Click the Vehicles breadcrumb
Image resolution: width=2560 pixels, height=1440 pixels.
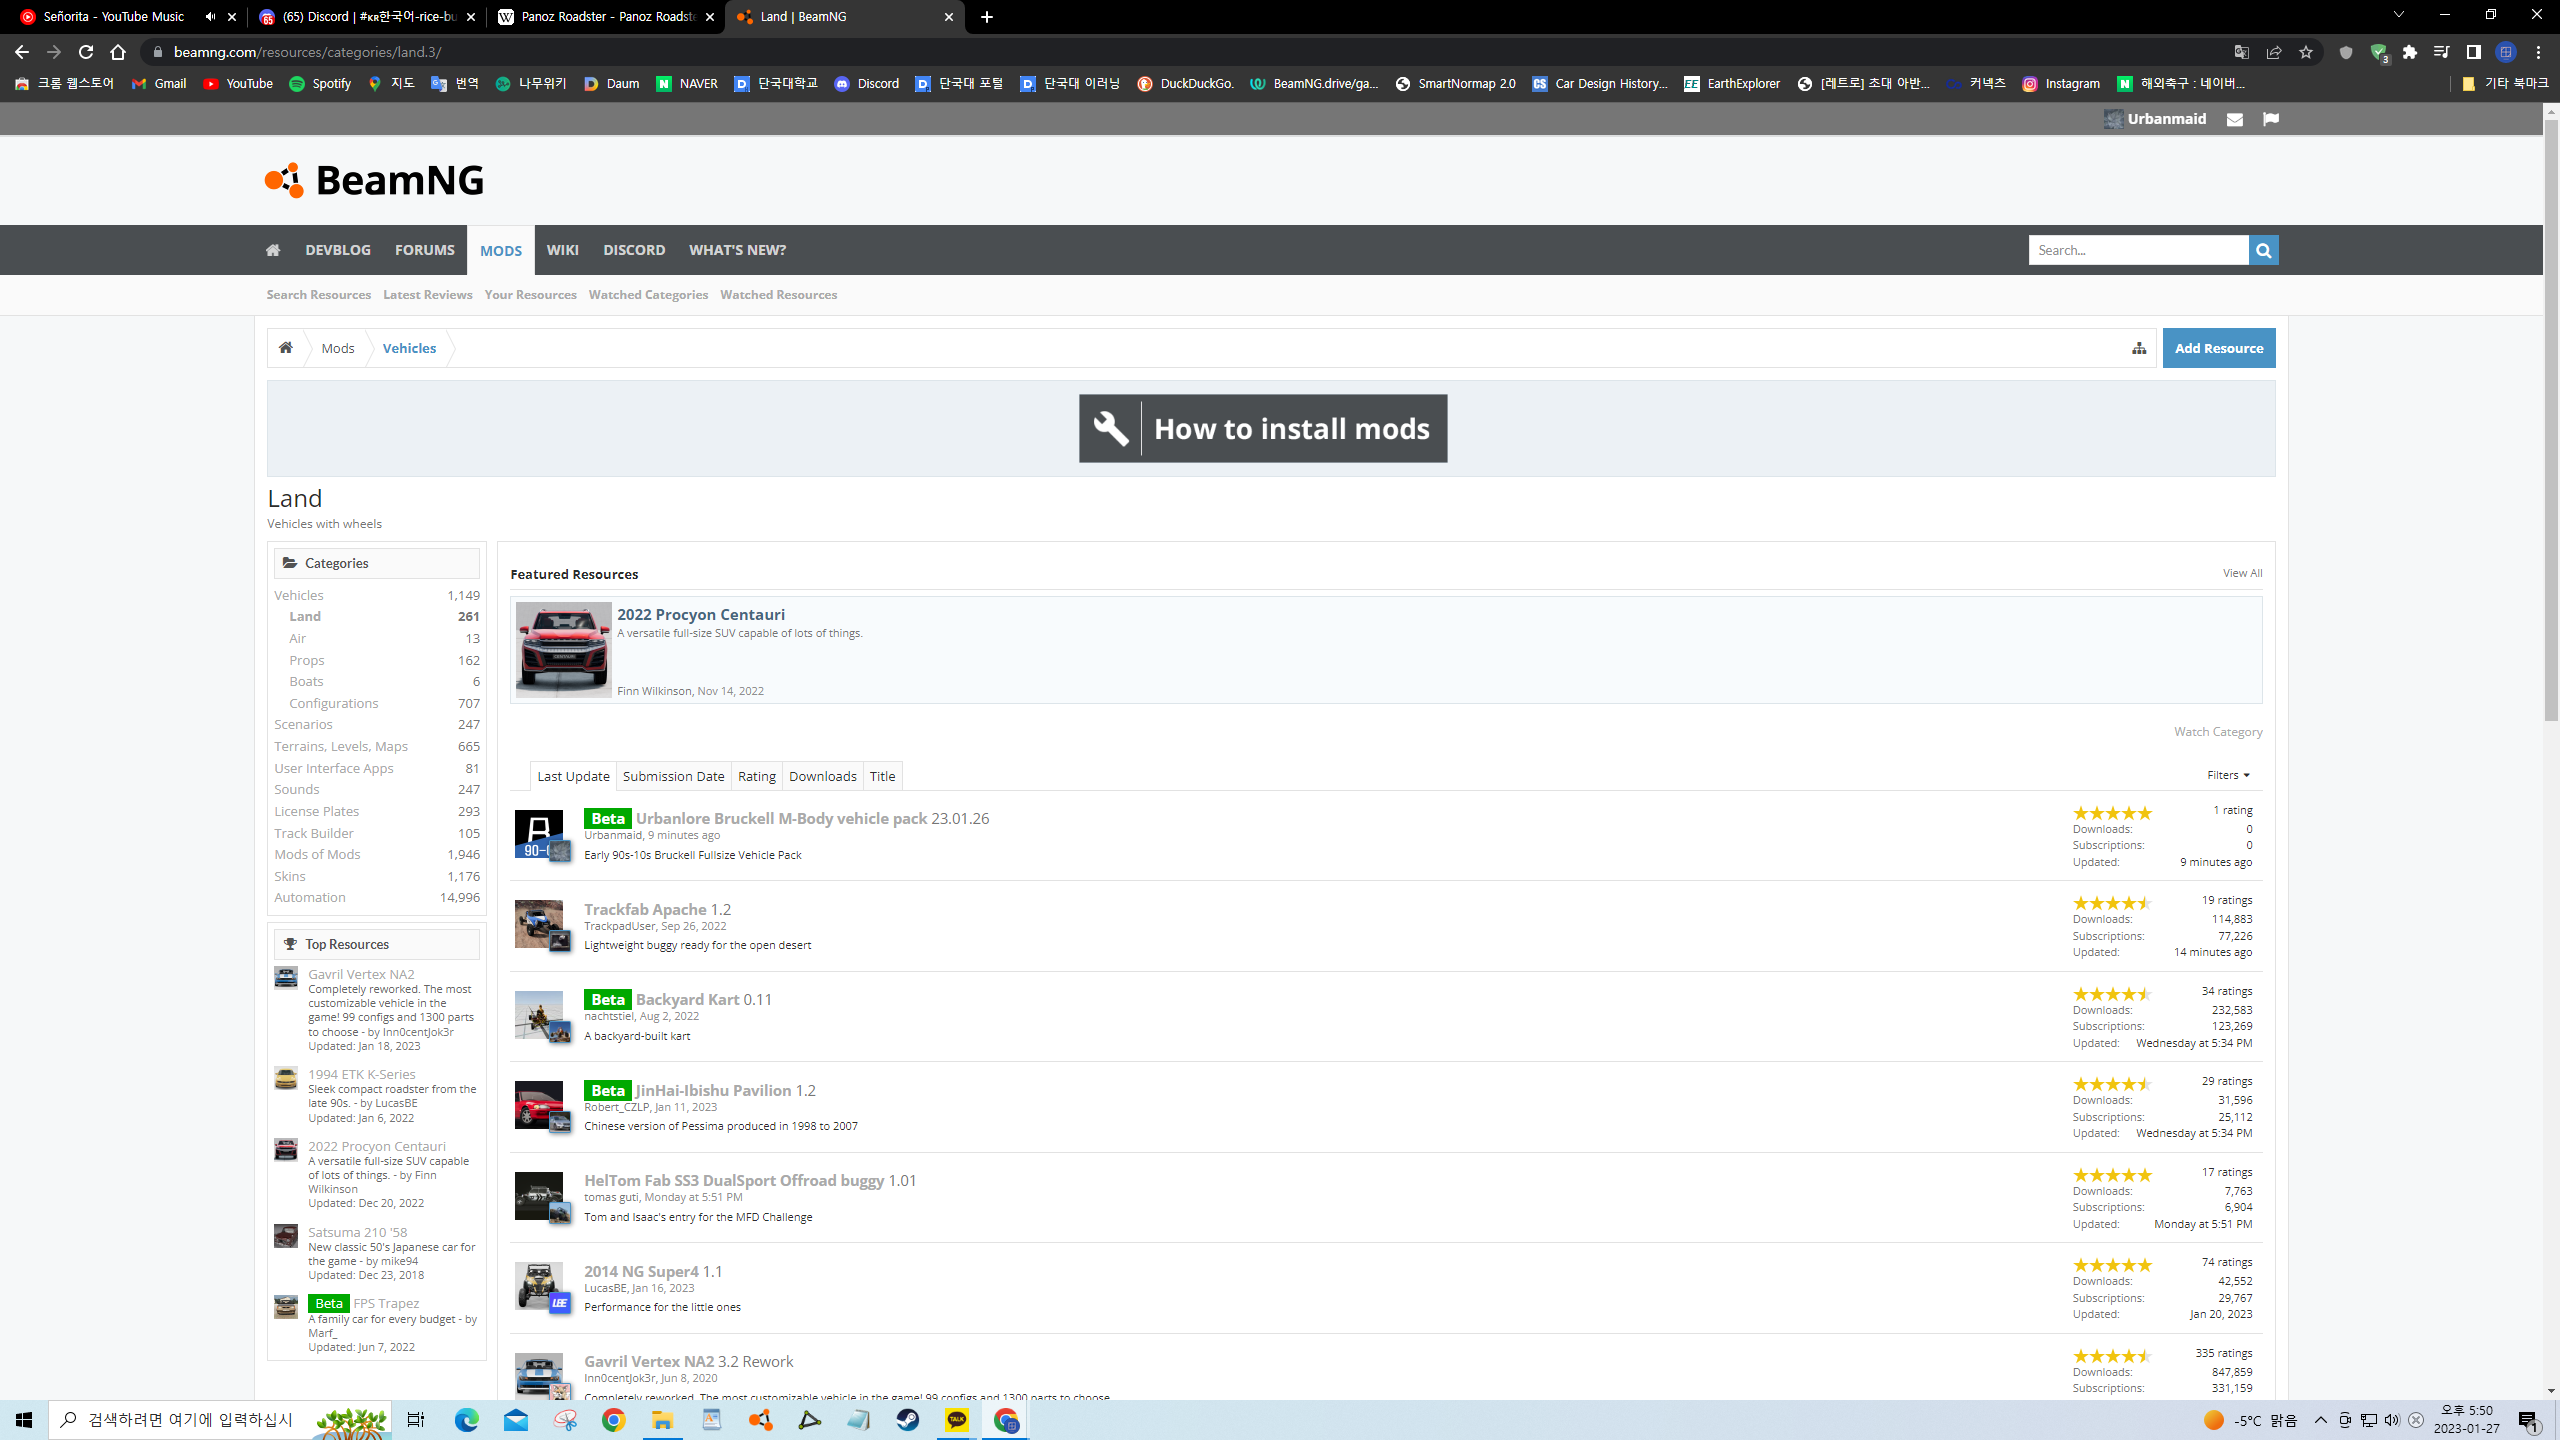click(409, 348)
